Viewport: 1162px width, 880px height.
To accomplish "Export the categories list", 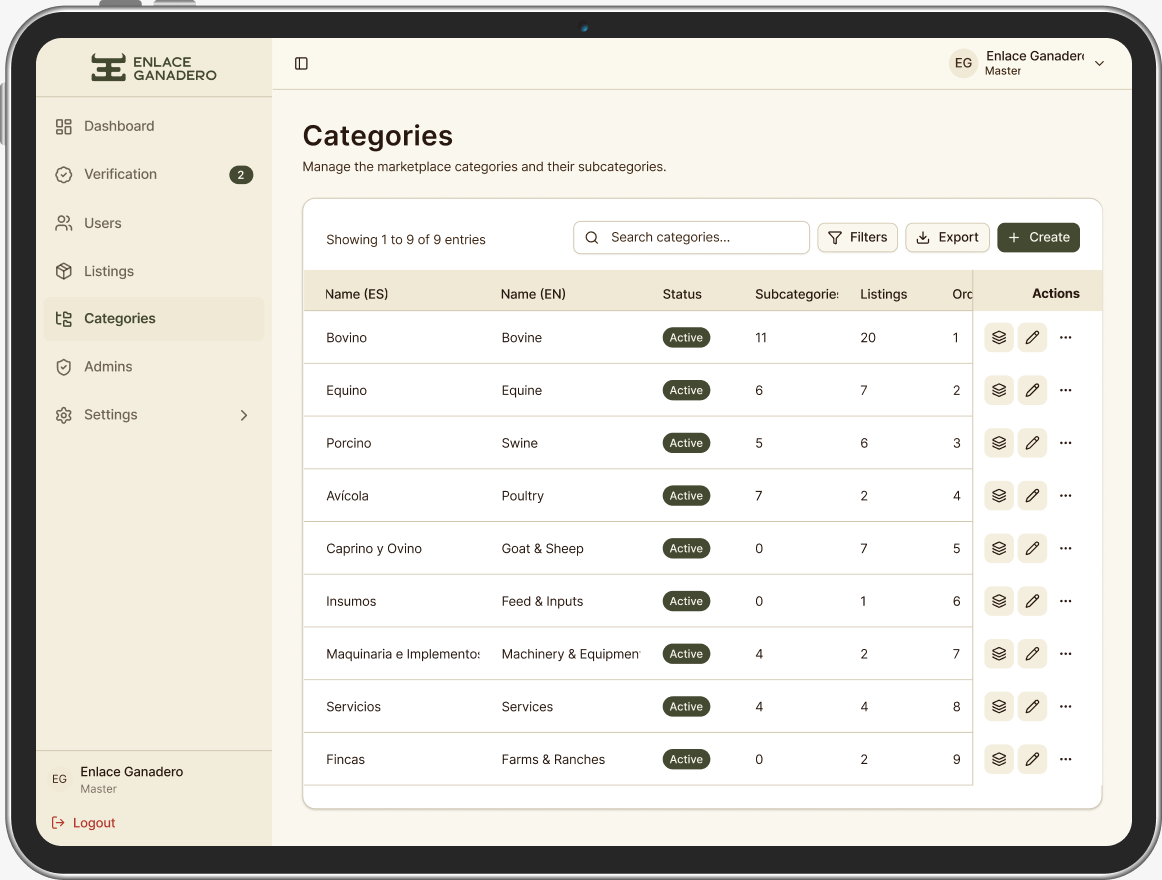I will (947, 237).
